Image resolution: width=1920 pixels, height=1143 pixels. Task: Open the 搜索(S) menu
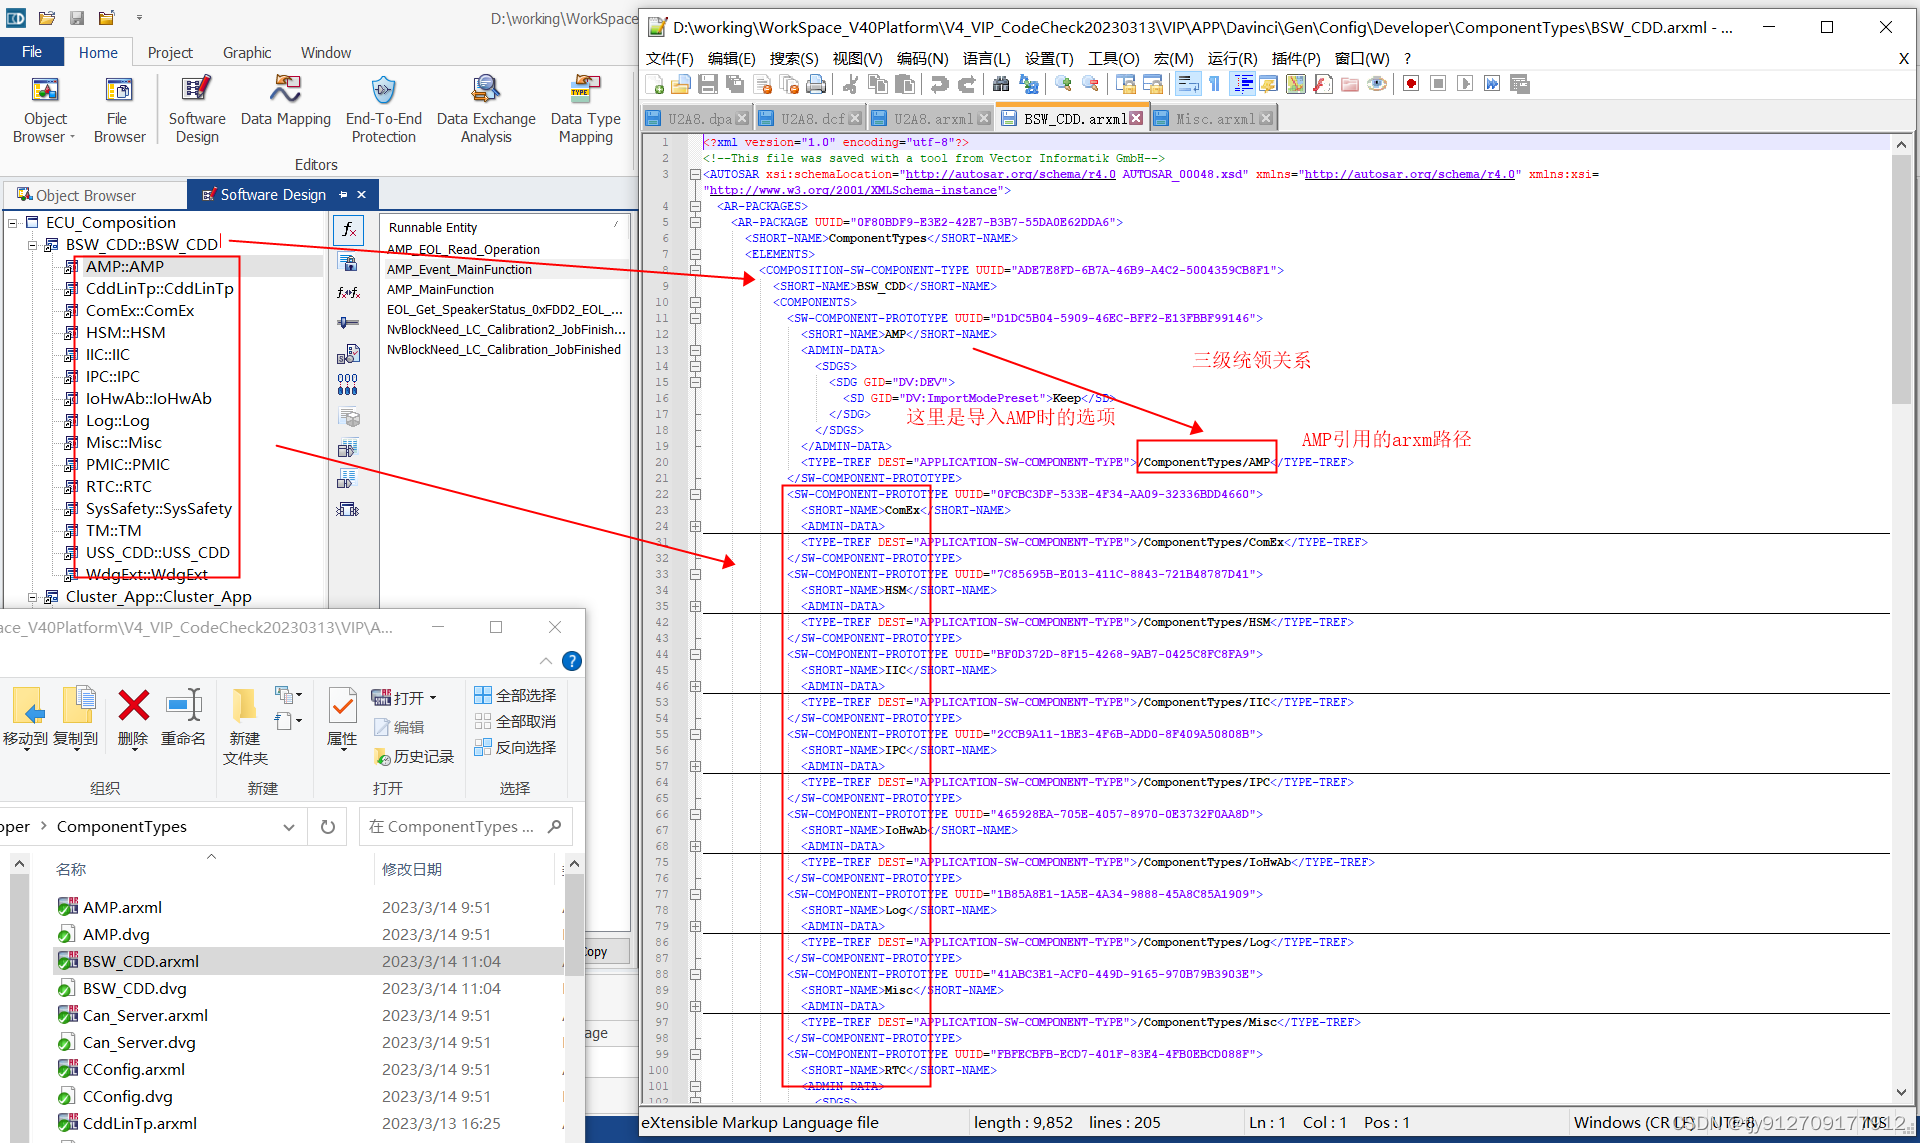coord(793,58)
